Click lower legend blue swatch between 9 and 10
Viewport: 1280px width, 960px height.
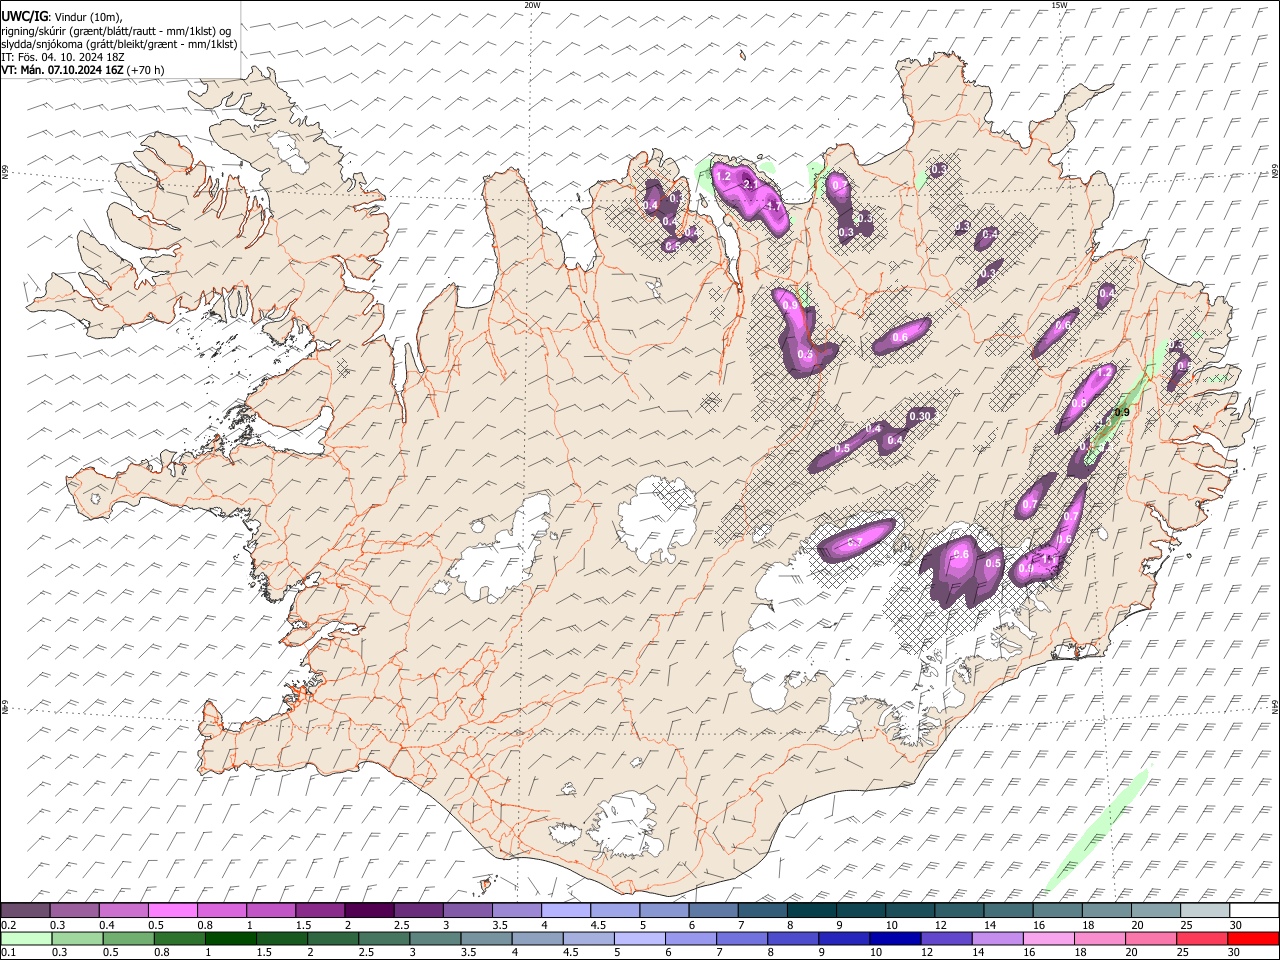point(845,938)
